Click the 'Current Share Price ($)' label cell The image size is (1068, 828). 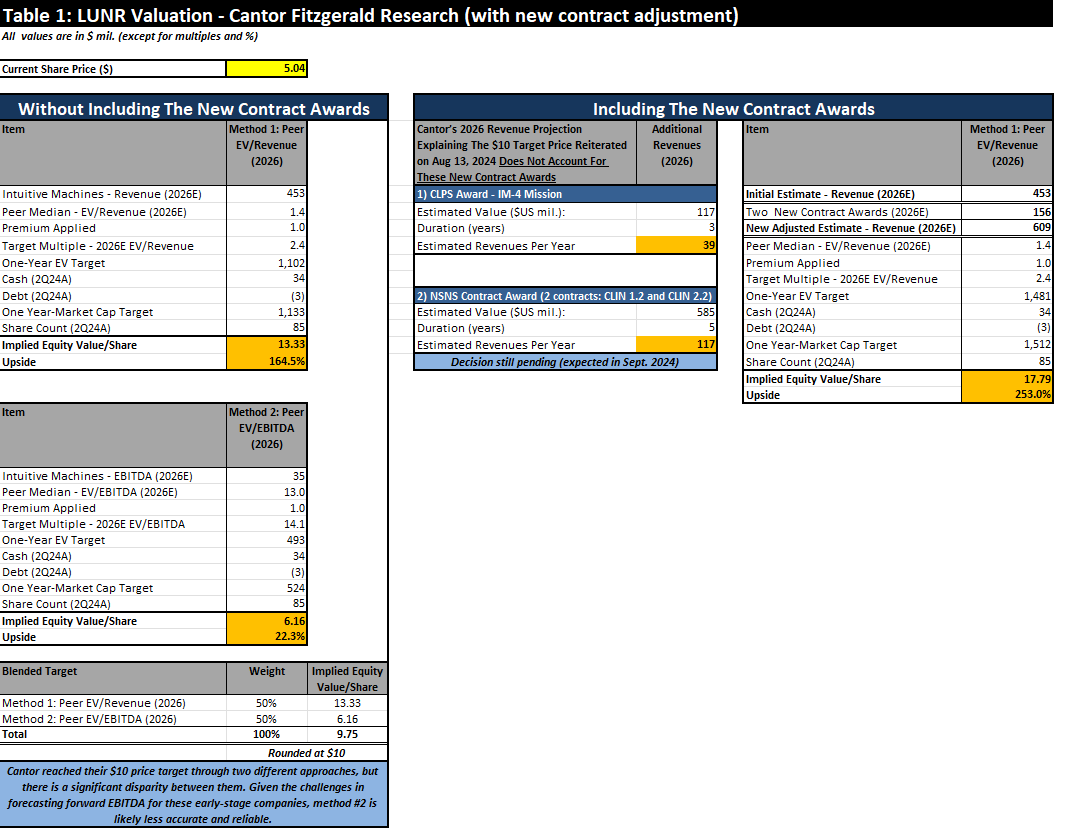[x=113, y=69]
